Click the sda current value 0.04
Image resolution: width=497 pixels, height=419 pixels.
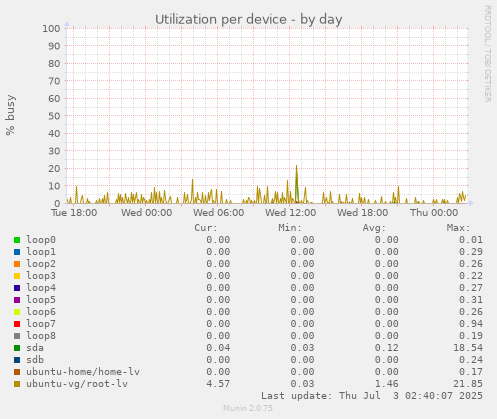(x=218, y=348)
